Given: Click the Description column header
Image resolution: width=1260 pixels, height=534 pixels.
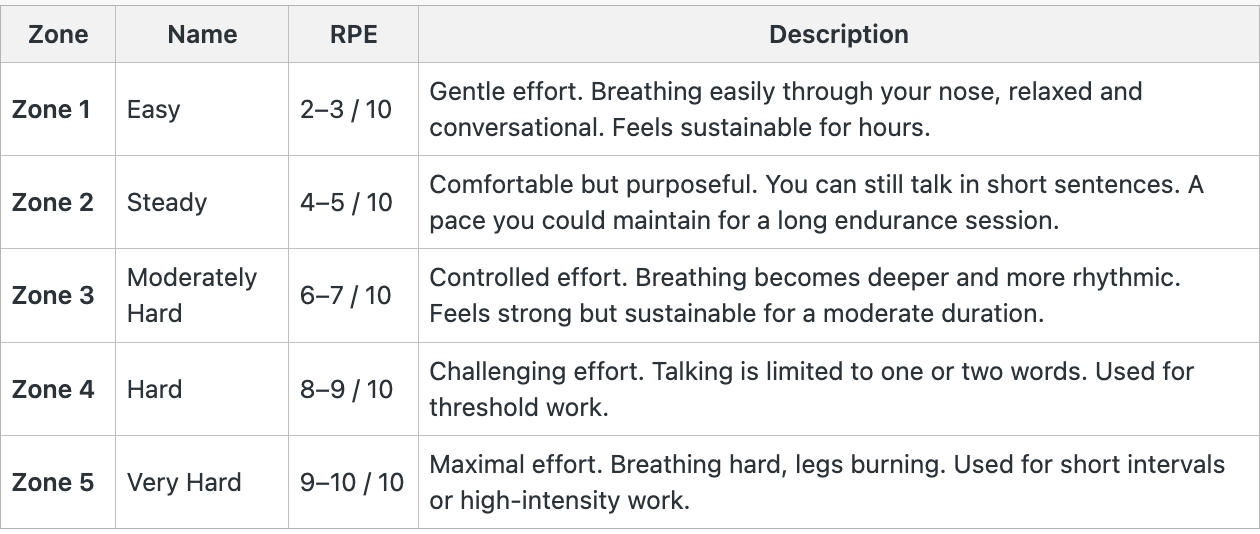Looking at the screenshot, I should point(838,35).
